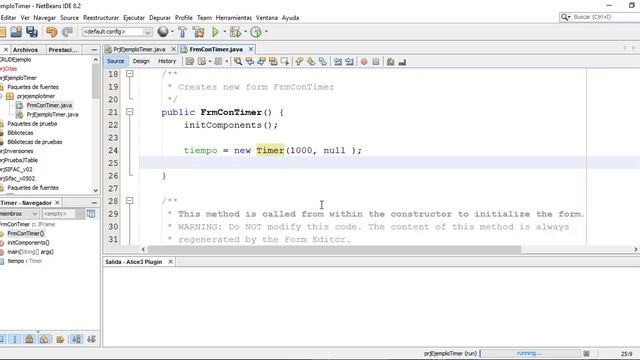Click the Redo arrow icon
This screenshot has width=640, height=360.
point(67,32)
